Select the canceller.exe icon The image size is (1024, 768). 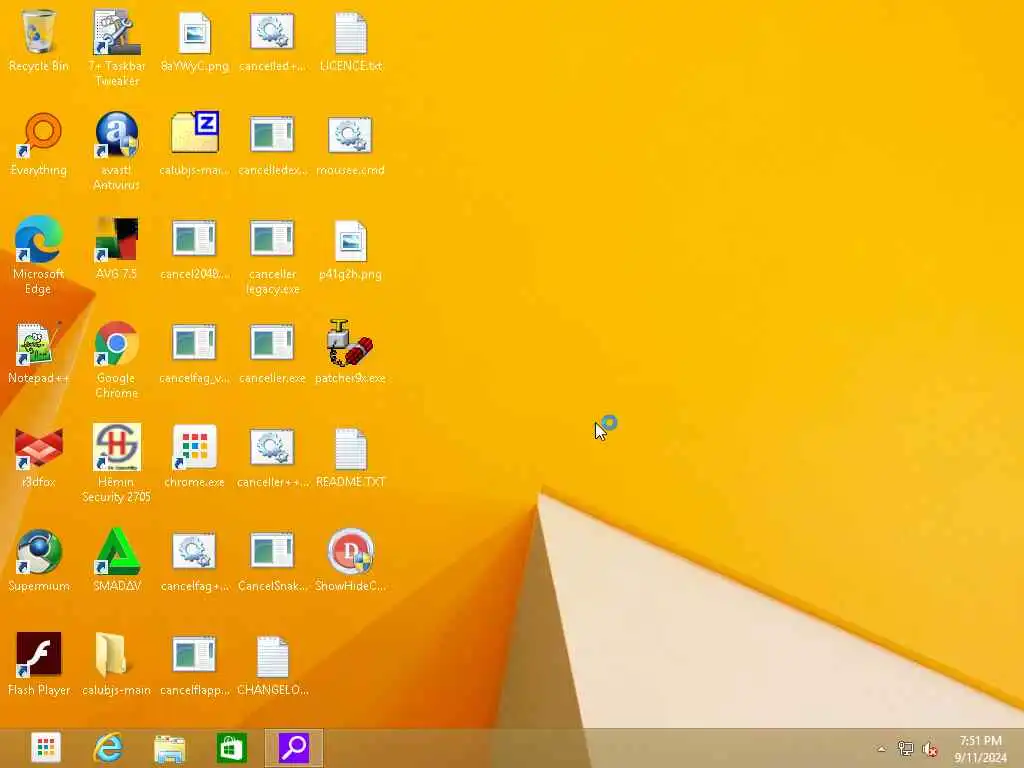pyautogui.click(x=272, y=342)
